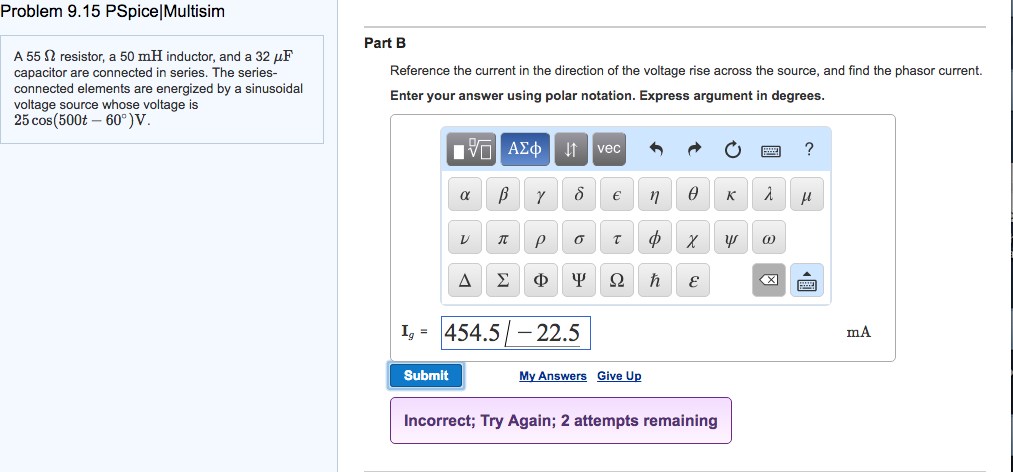The image size is (1013, 472).
Task: Select the Greek symbols palette tab
Action: click(x=524, y=149)
